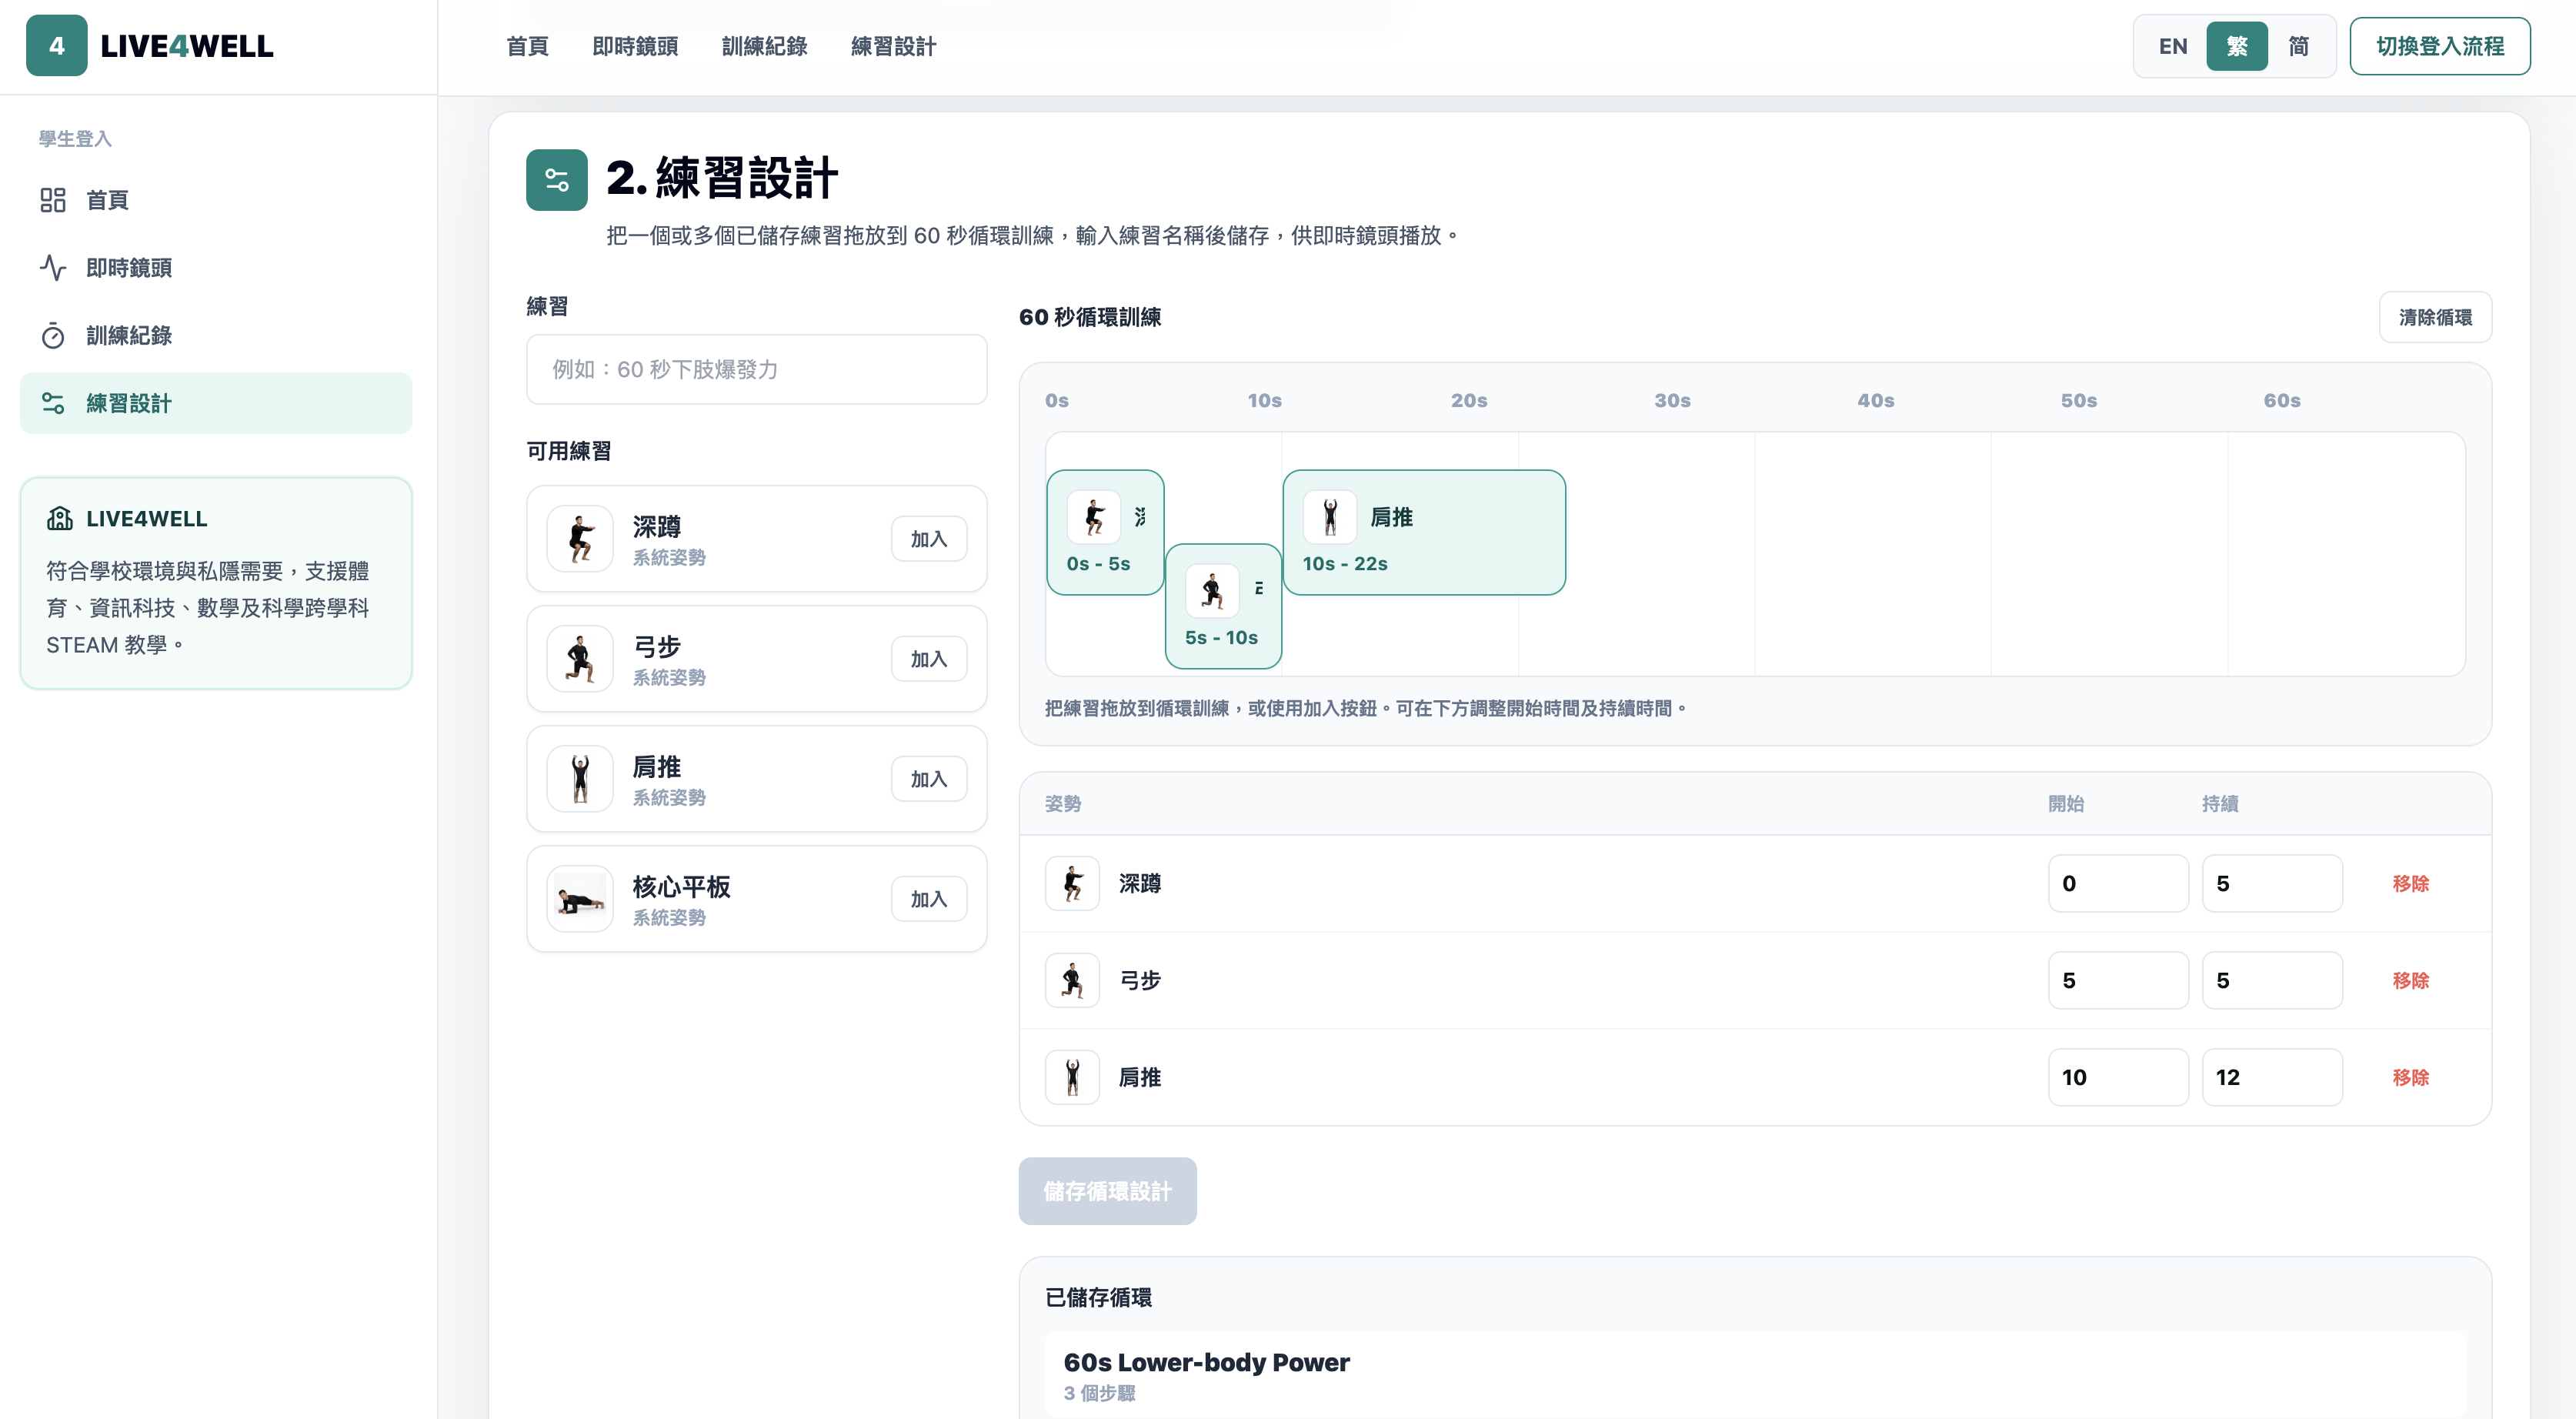Image resolution: width=2576 pixels, height=1419 pixels.
Task: Go to 即時鏡頭 from the sidebar
Action: [216, 268]
